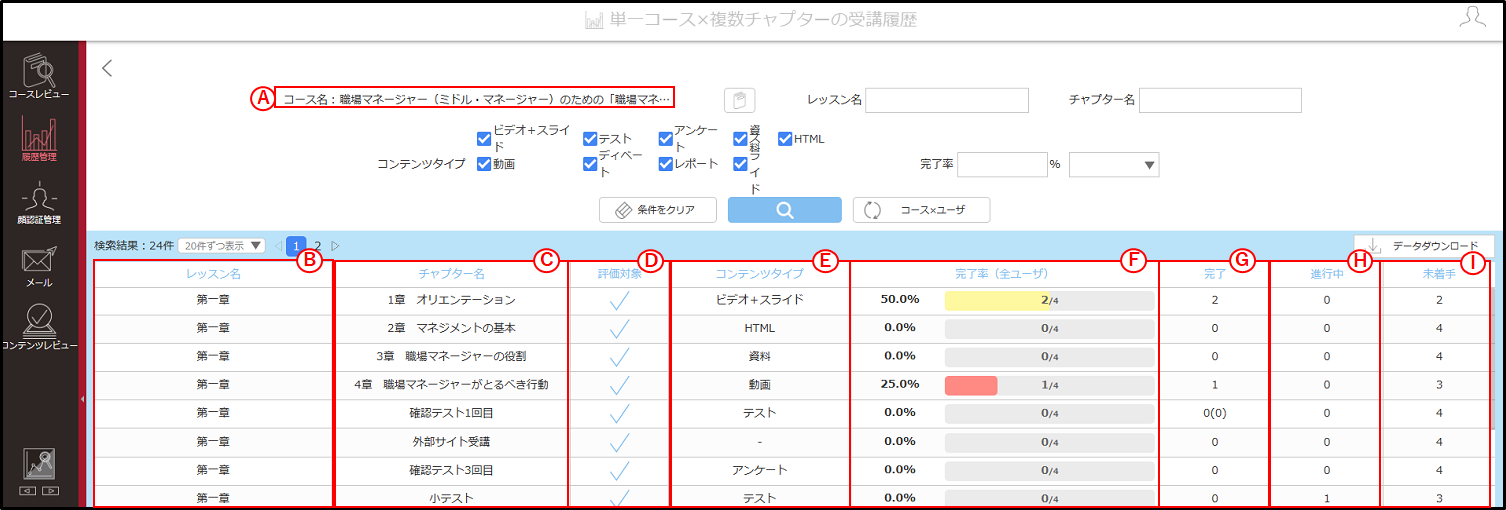
Task: Open the user profile icon in header
Action: point(1473,16)
